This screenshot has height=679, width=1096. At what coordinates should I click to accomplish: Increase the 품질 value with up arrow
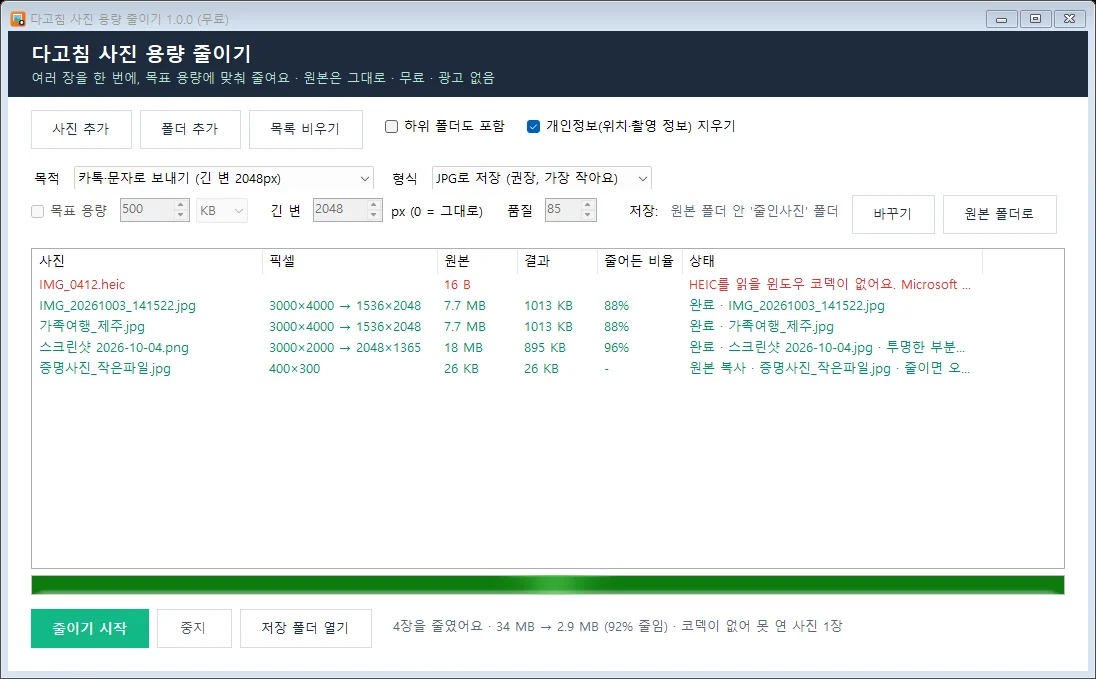(x=588, y=204)
